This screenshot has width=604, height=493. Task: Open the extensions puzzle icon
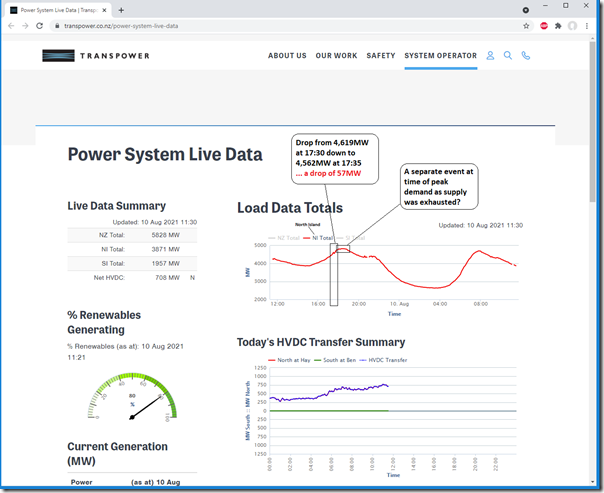(x=558, y=26)
